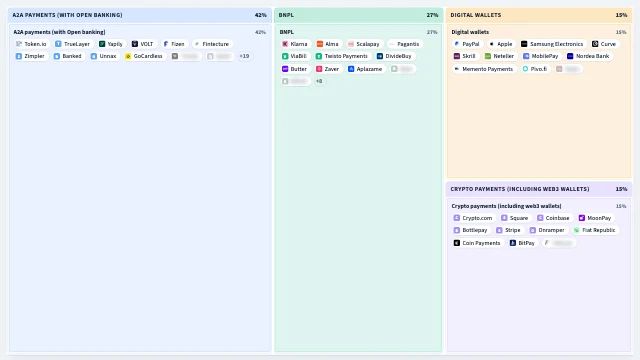Click the GoCardless chip
Image resolution: width=640 pixels, height=360 pixels.
144,56
